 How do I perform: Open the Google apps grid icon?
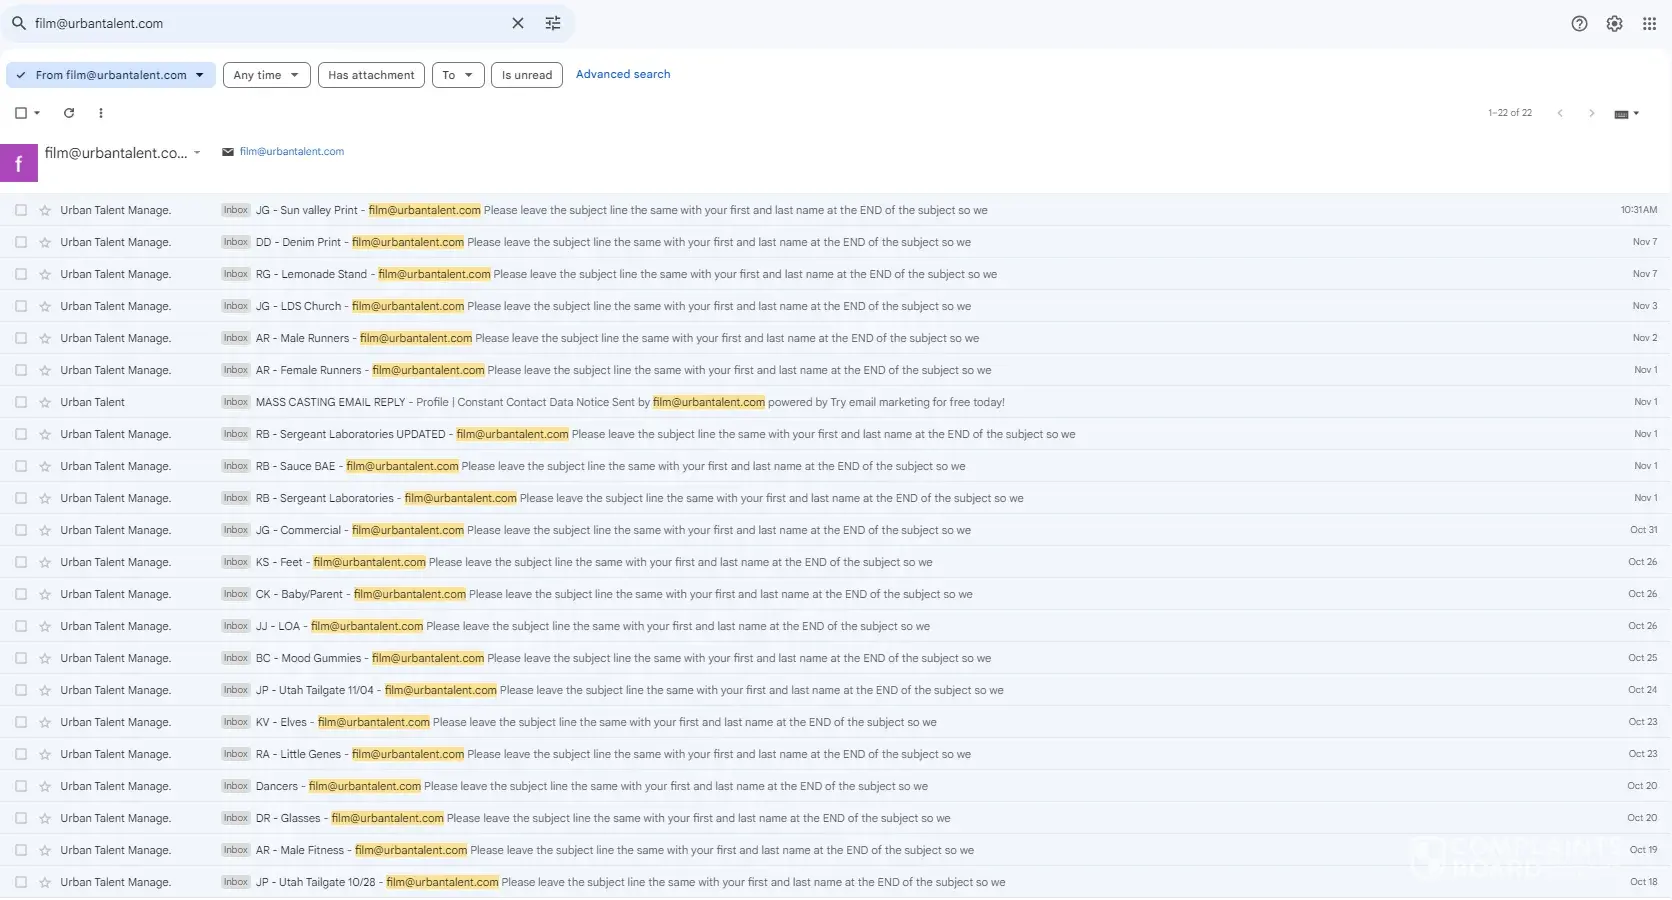[x=1649, y=24]
